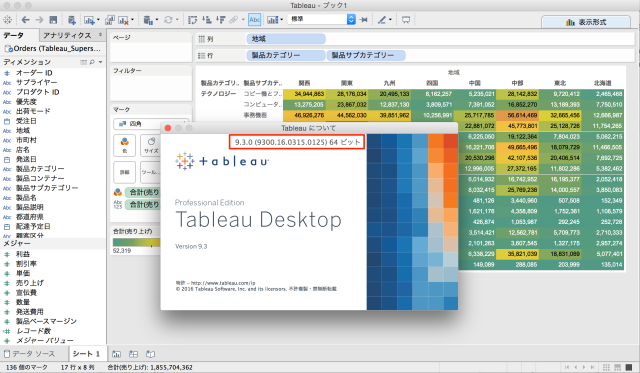Click the cell value 34,944,863
This screenshot has width=640, height=373.
point(309,94)
